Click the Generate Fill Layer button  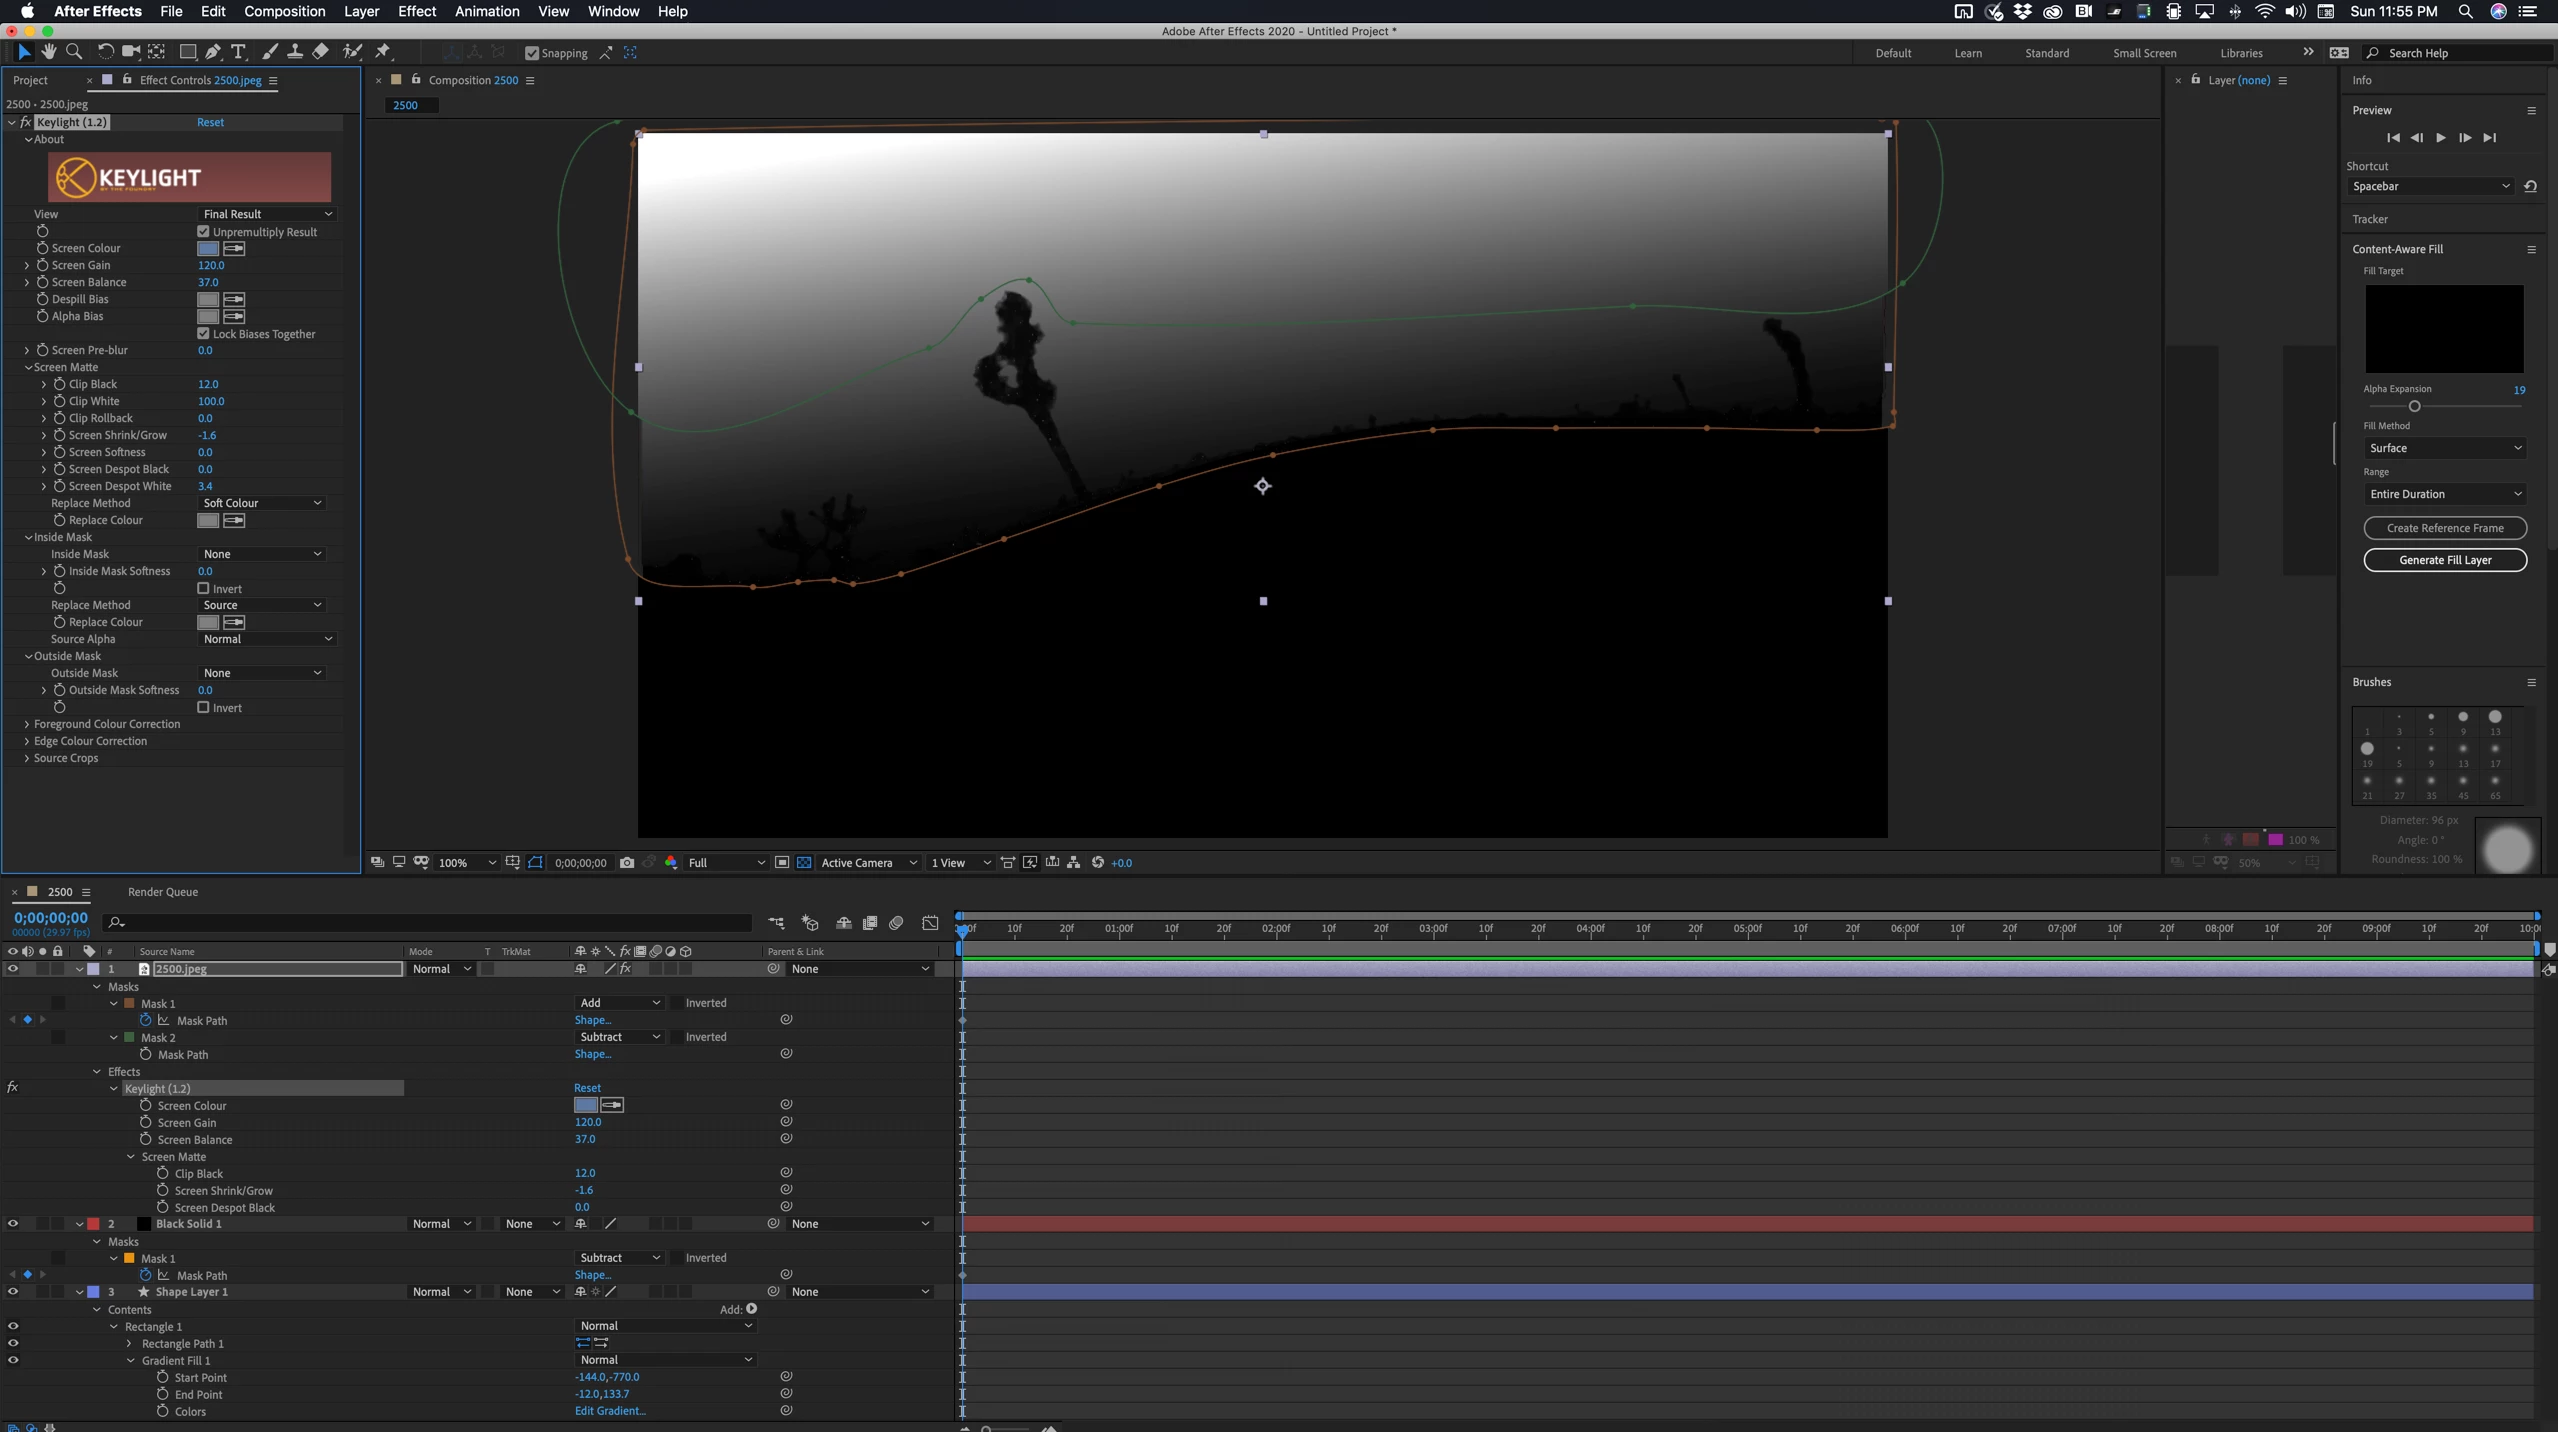click(2445, 560)
